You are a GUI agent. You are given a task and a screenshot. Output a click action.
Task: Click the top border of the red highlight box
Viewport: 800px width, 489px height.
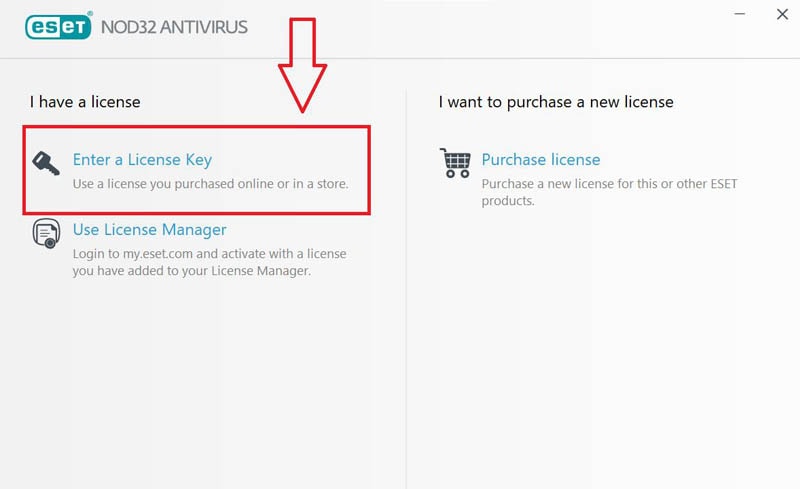196,127
